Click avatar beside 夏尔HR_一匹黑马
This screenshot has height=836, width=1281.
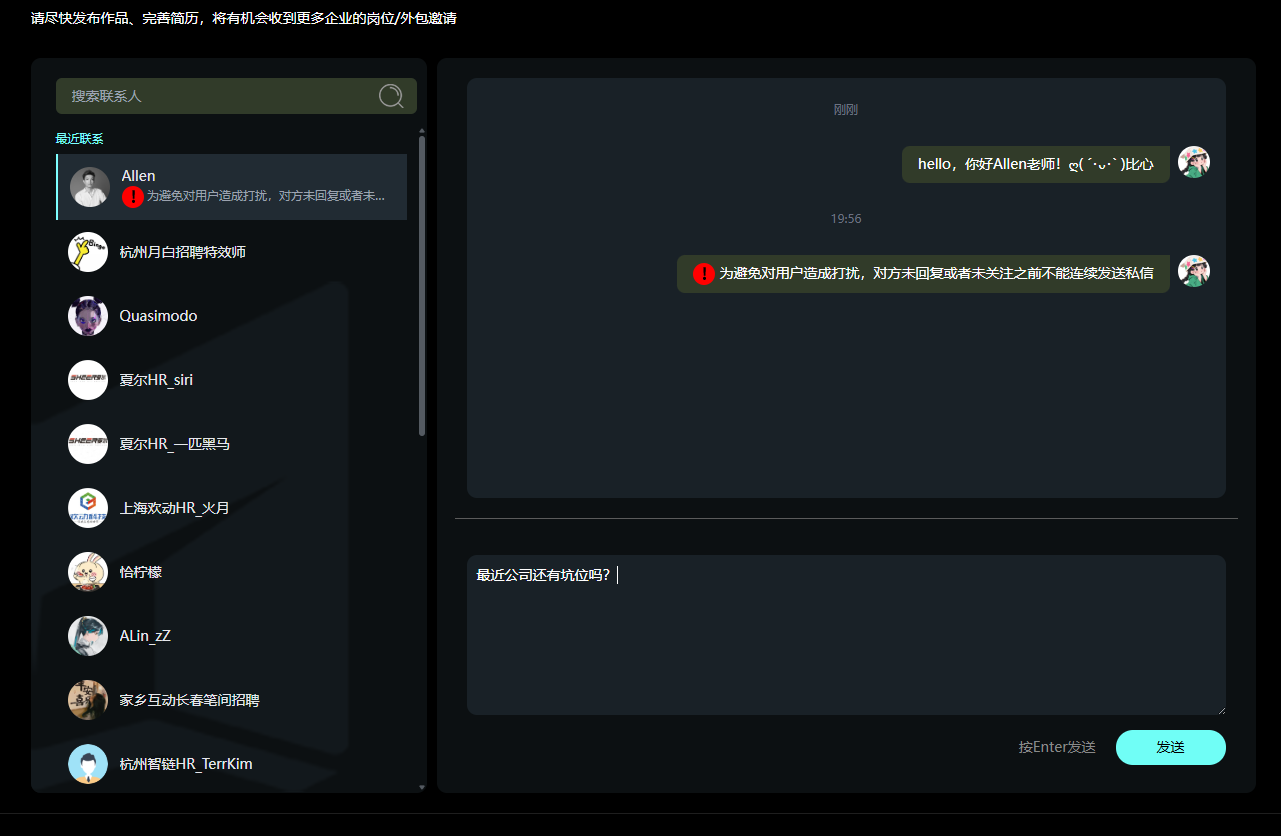click(x=88, y=444)
